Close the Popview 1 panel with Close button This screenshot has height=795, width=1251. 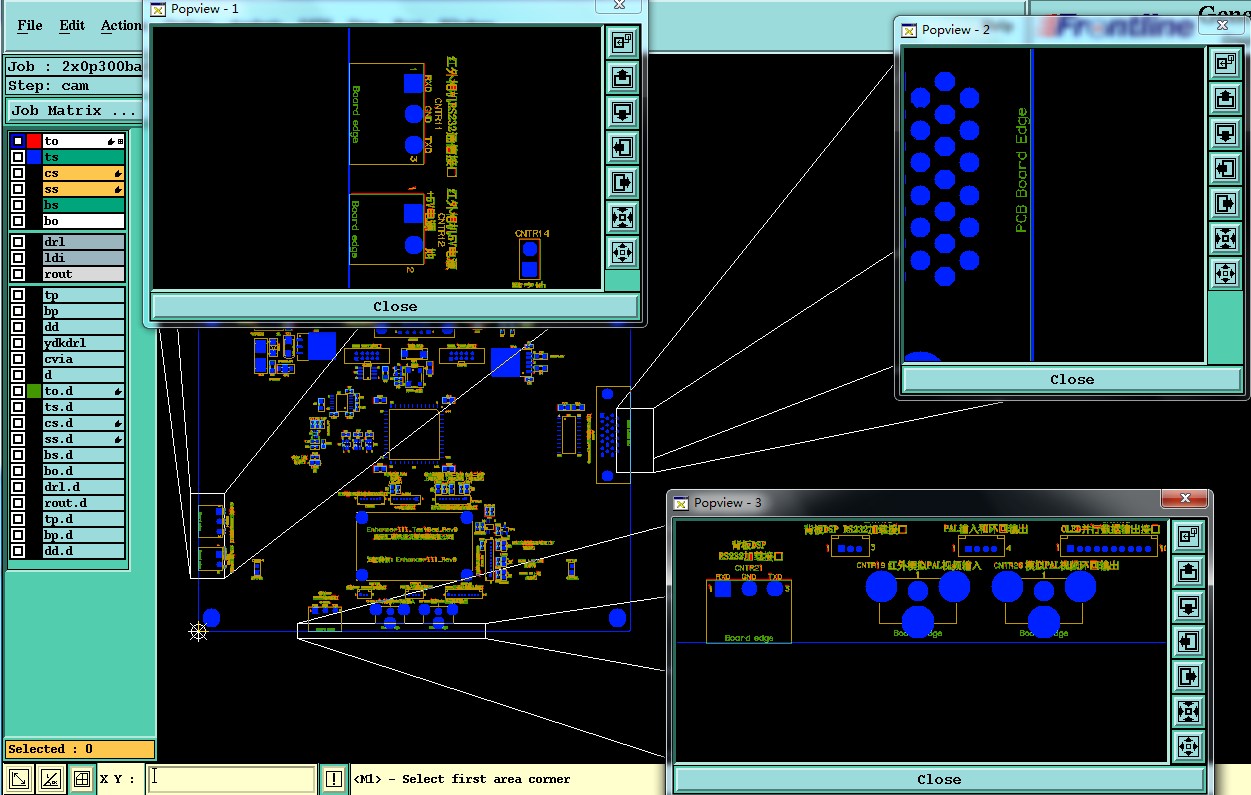pos(395,306)
